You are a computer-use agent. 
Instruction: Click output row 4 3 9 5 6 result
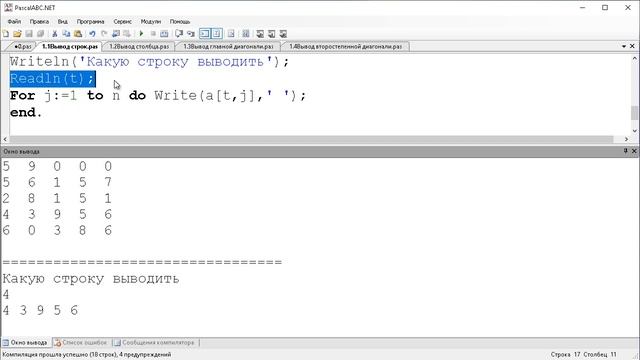(x=40, y=311)
